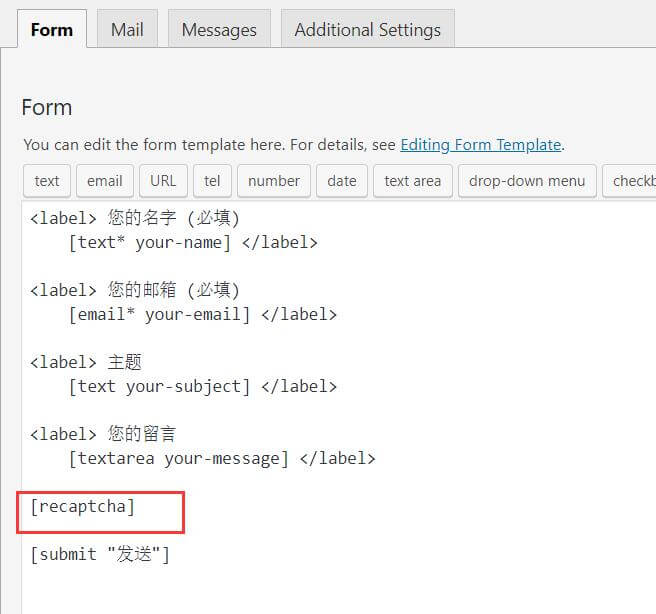Screen dimensions: 656x614
Task: Place cursor on [email* your-email] line
Action: (x=160, y=314)
